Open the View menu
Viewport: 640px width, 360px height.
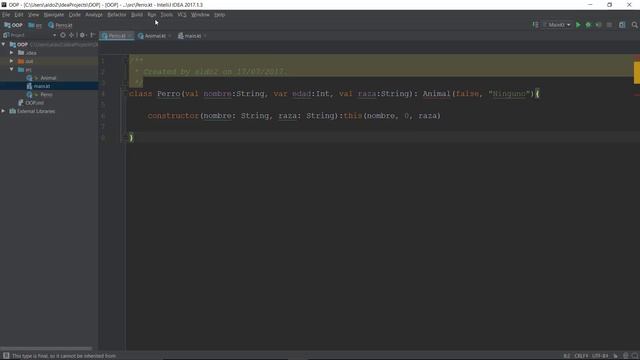tap(33, 15)
